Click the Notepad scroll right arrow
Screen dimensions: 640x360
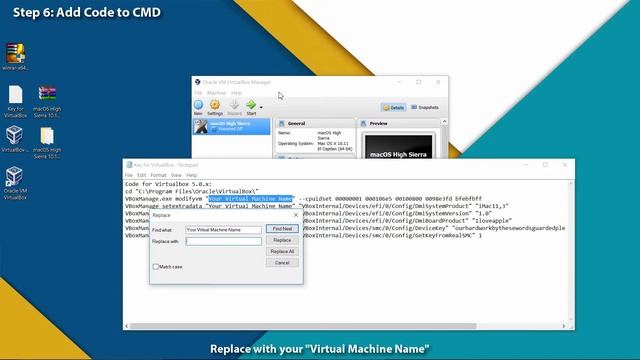[x=564, y=326]
